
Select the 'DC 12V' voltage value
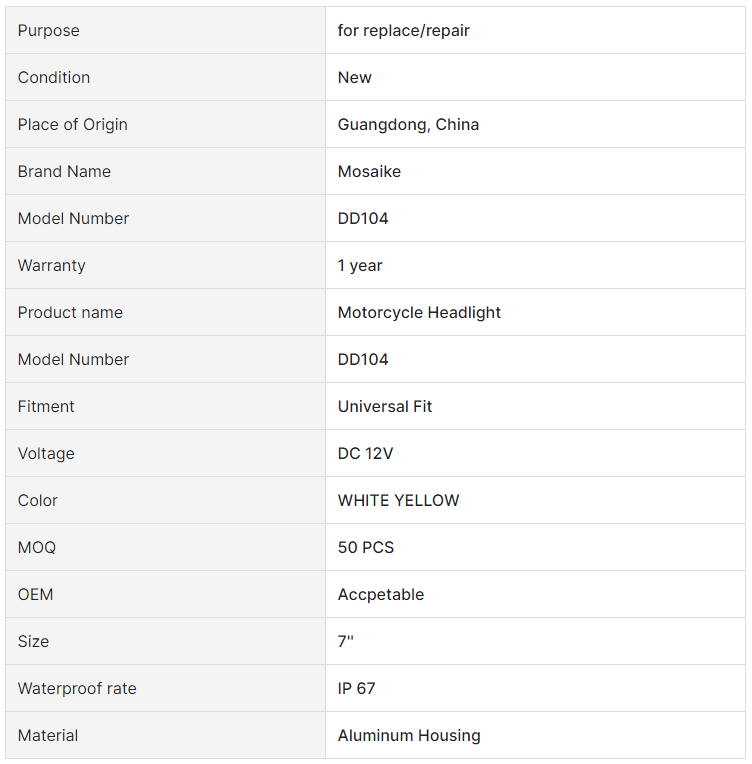(x=365, y=454)
